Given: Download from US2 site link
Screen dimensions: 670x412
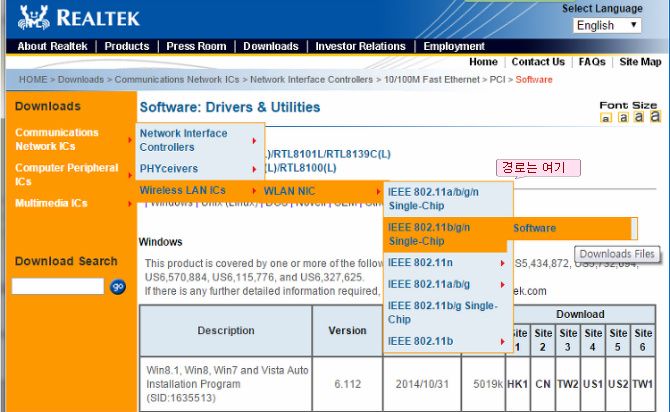Looking at the screenshot, I should click(618, 384).
